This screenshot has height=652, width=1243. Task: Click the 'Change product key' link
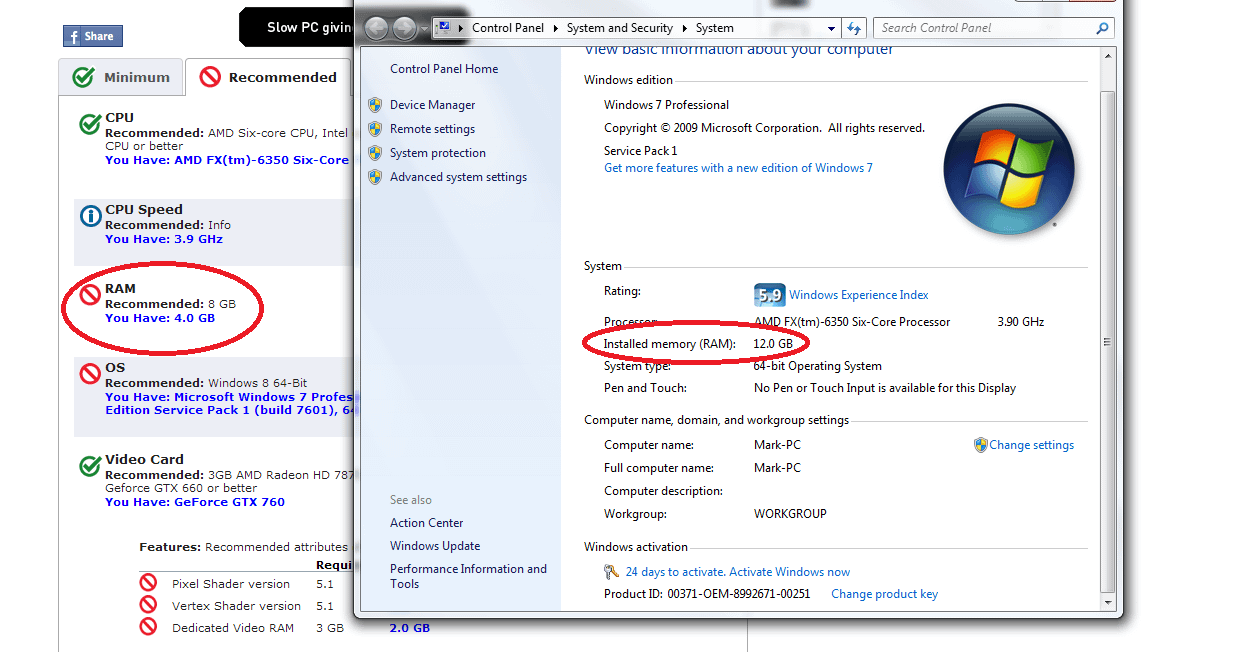click(x=884, y=594)
